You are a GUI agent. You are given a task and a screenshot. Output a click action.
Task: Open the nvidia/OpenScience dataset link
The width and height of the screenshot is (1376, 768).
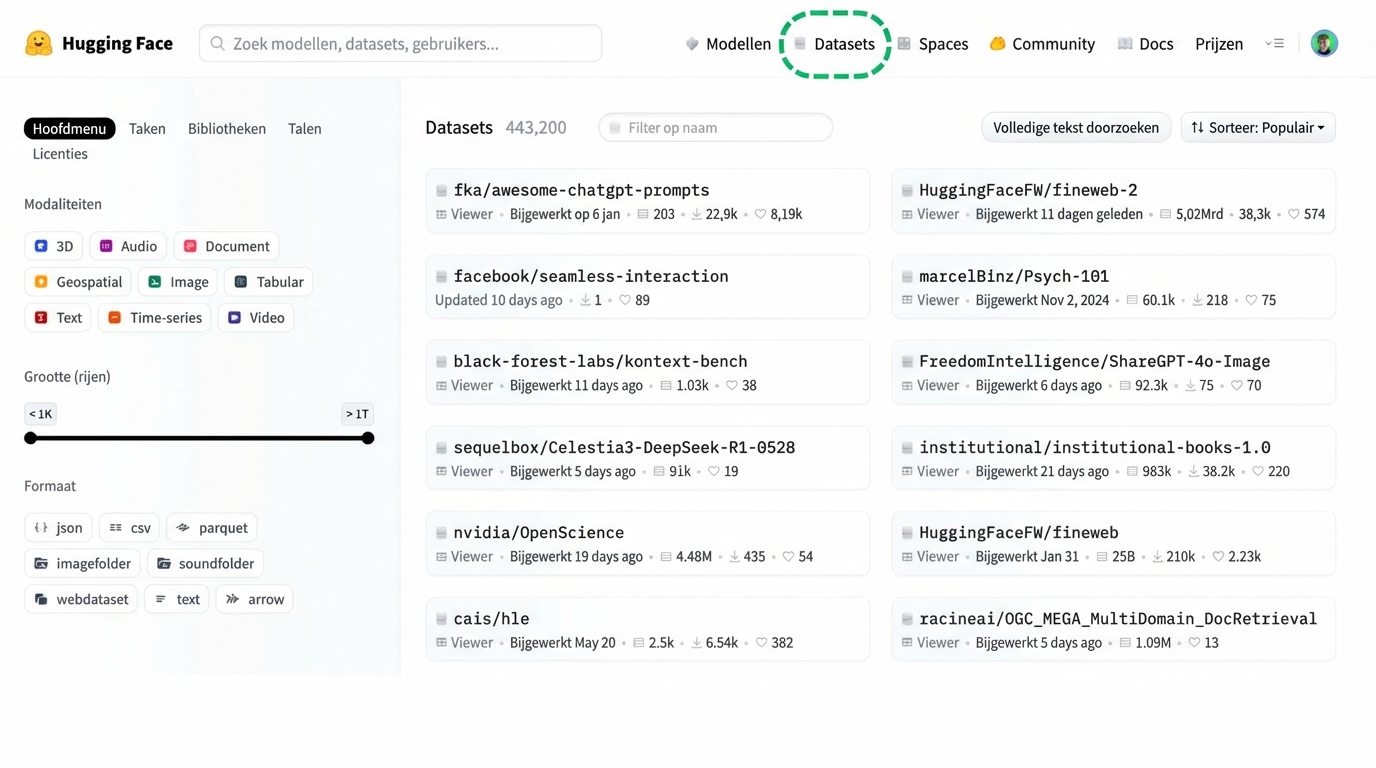tap(538, 533)
